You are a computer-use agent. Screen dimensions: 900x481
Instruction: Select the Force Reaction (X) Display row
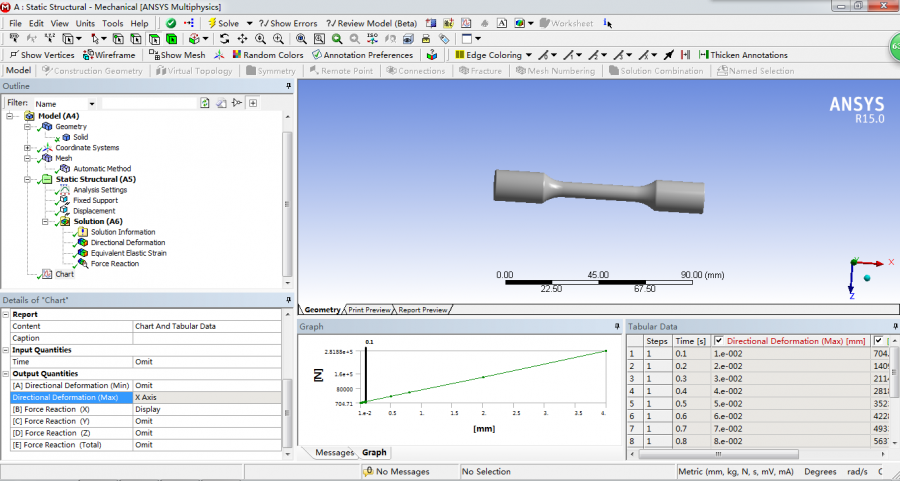tap(148, 408)
